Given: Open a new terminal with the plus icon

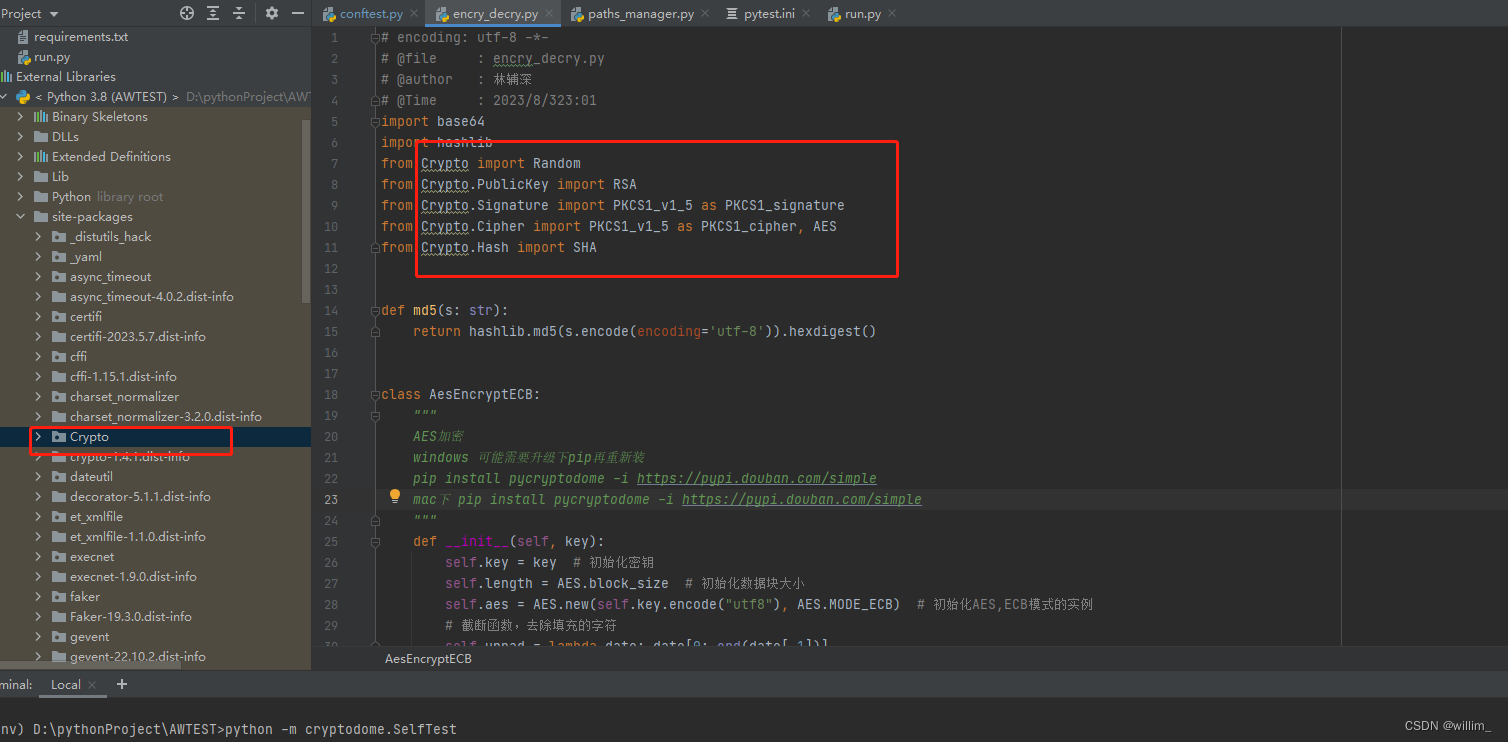Looking at the screenshot, I should 121,684.
